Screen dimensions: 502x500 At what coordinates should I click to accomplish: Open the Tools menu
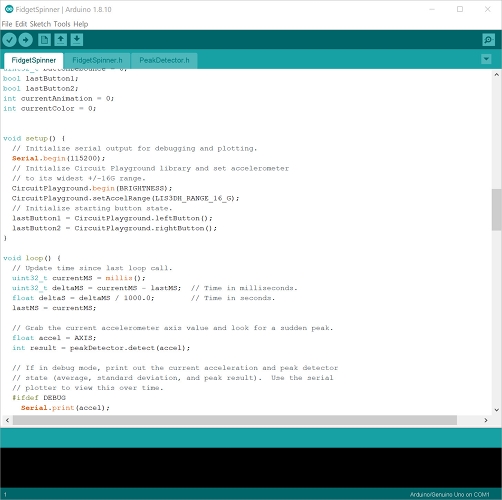point(62,24)
